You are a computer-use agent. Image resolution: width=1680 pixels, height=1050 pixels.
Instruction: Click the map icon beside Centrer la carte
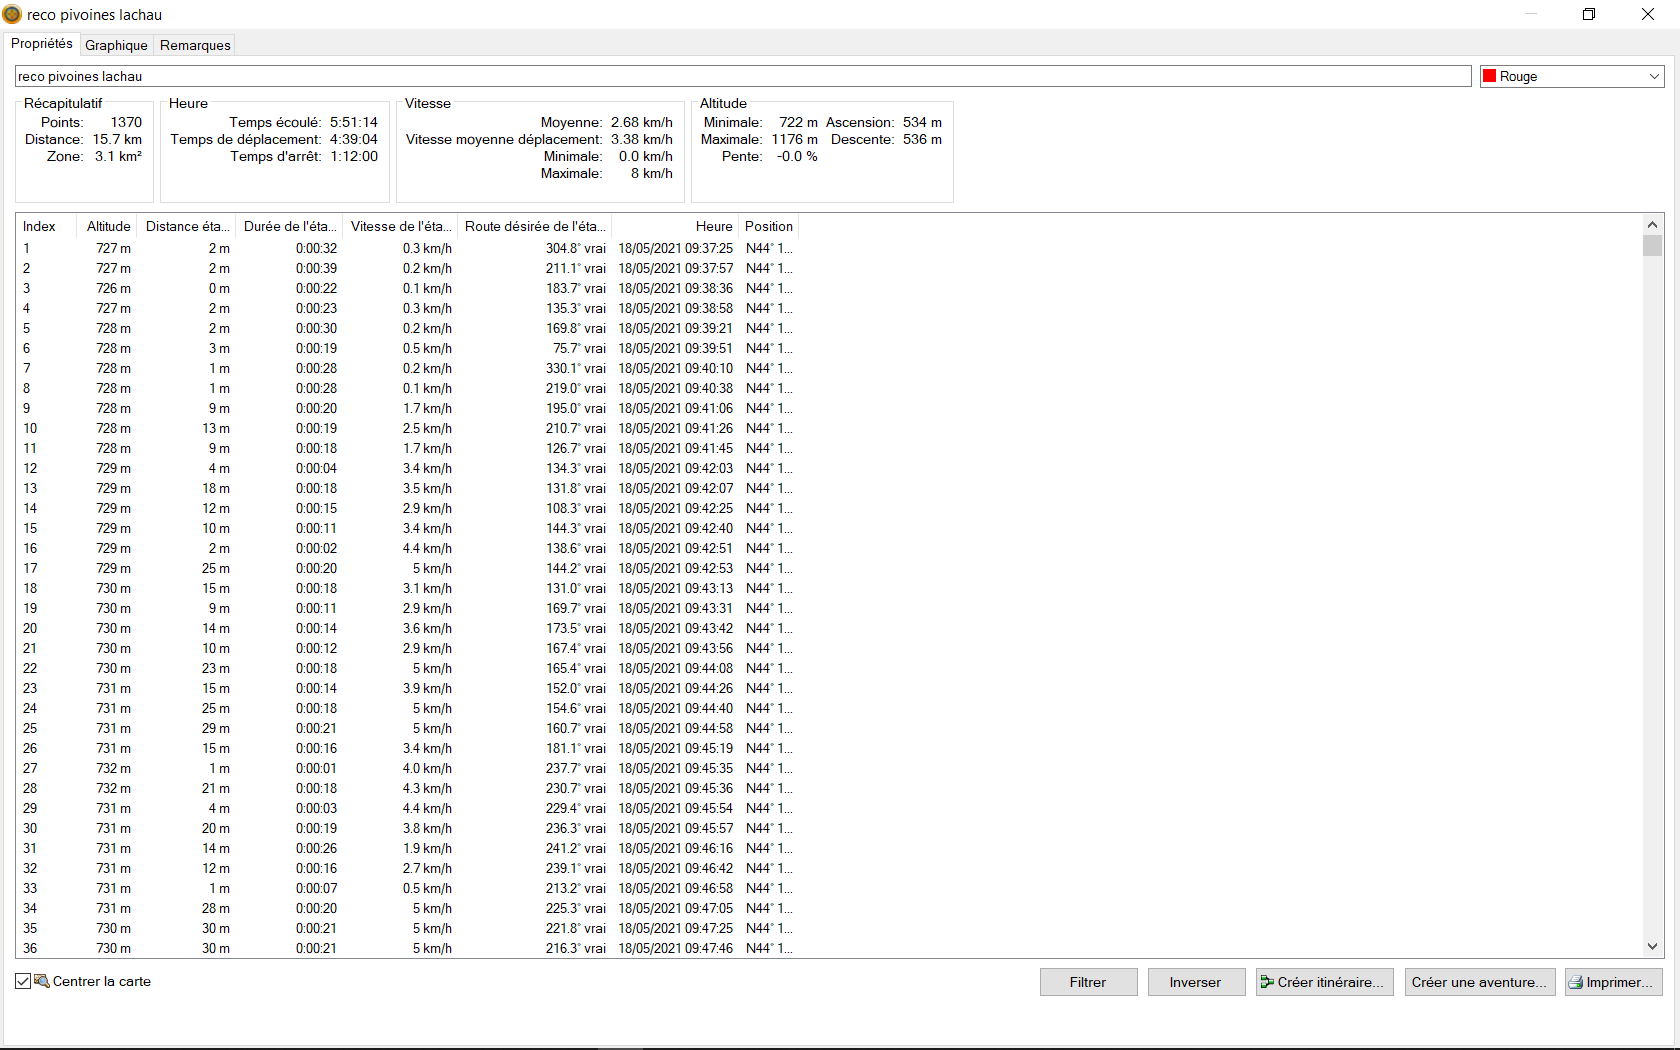(42, 981)
